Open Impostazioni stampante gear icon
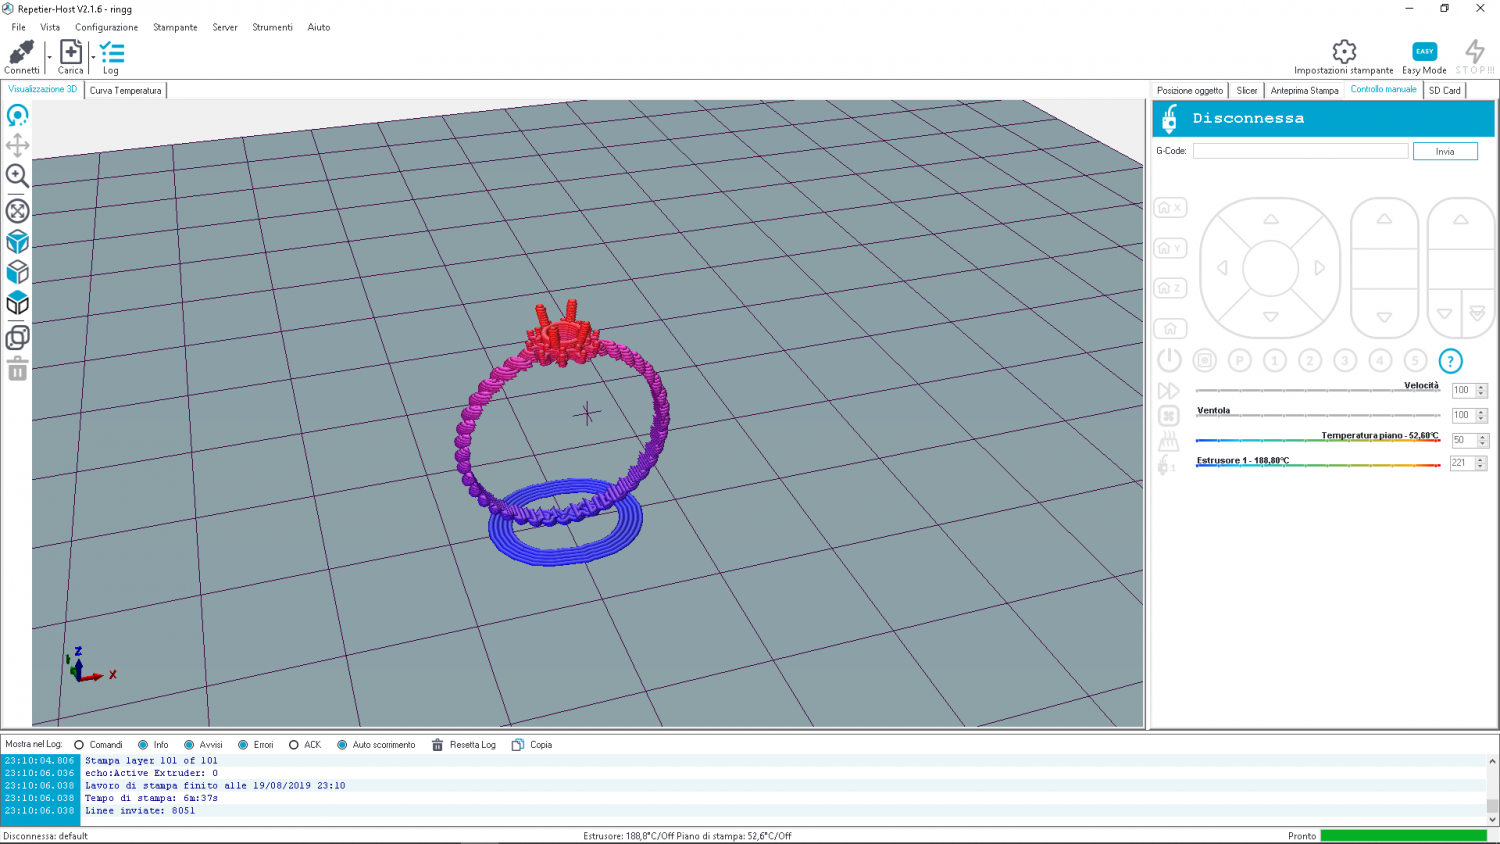Screen dimensions: 1500x844 pos(1343,52)
